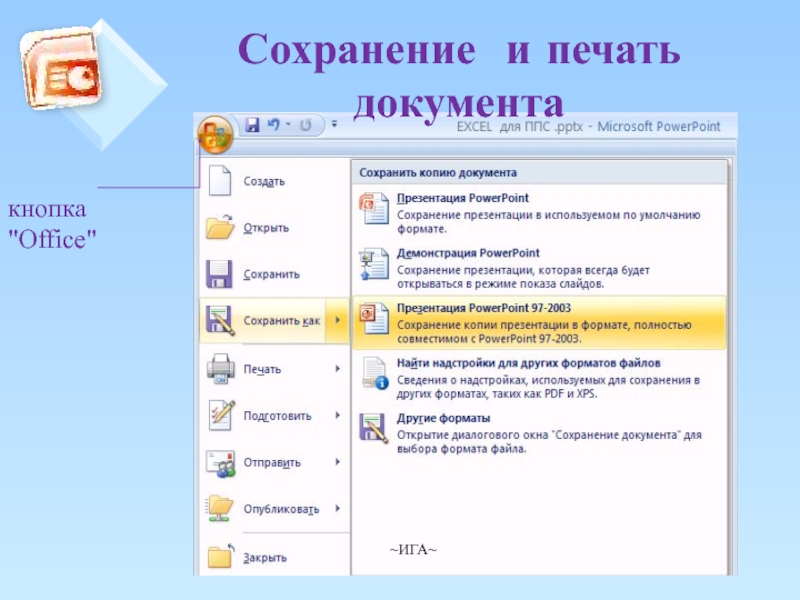This screenshot has width=800, height=600.
Task: Click the blank page icon beside Создать
Action: (x=220, y=181)
